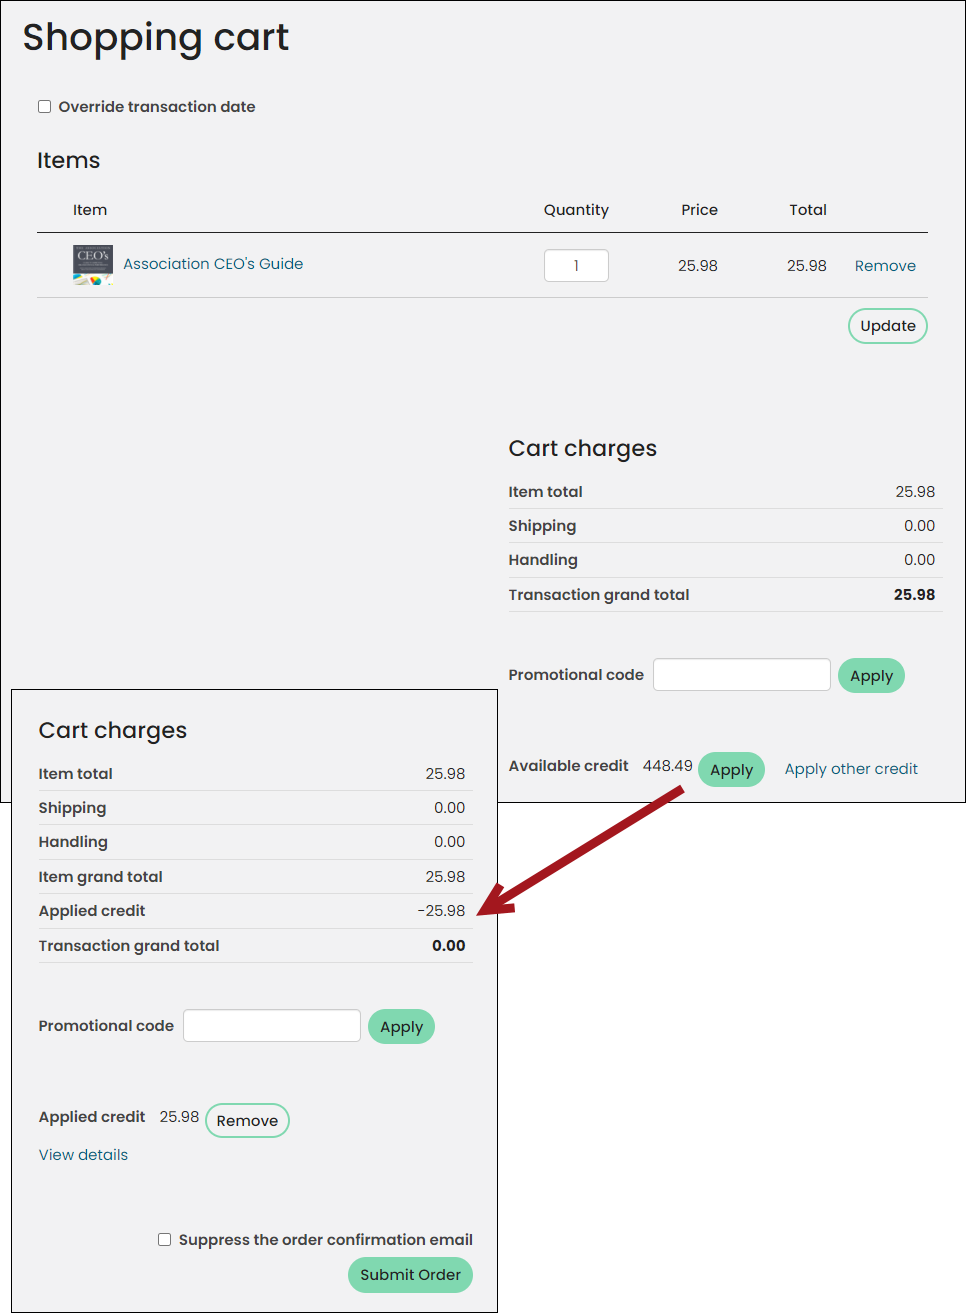966x1313 pixels.
Task: Remove the item from cart
Action: [x=885, y=266]
